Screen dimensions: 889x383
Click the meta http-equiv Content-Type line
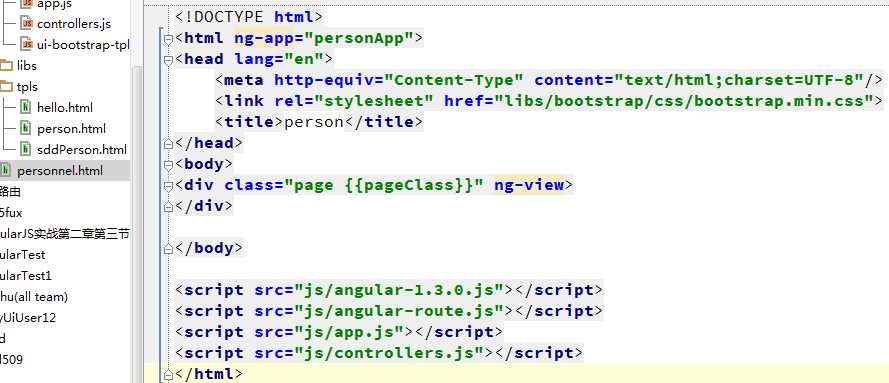[x=549, y=80]
